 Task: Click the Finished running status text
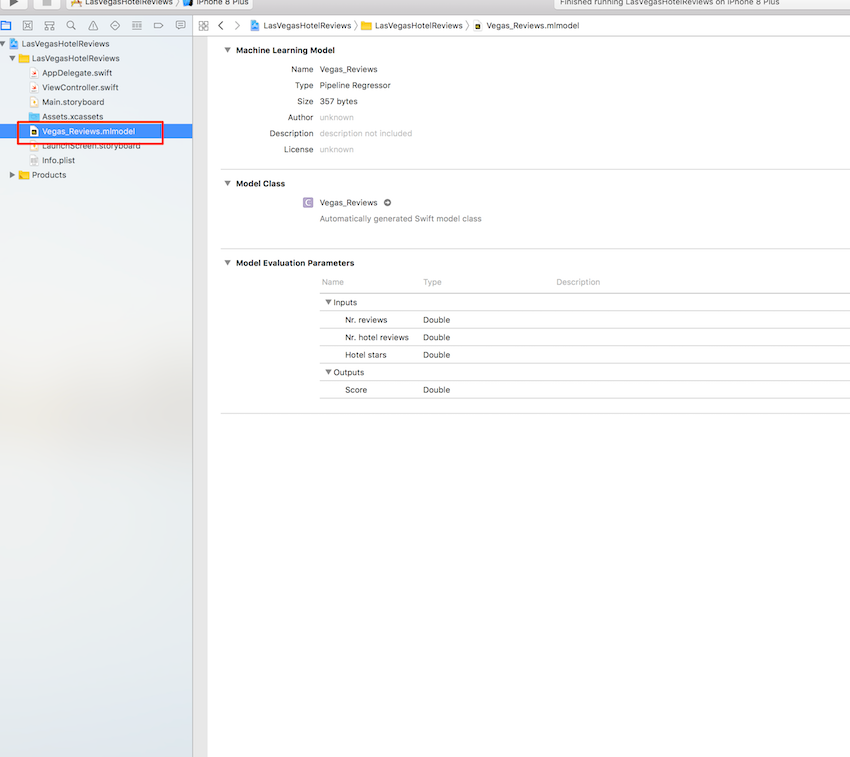click(x=669, y=3)
